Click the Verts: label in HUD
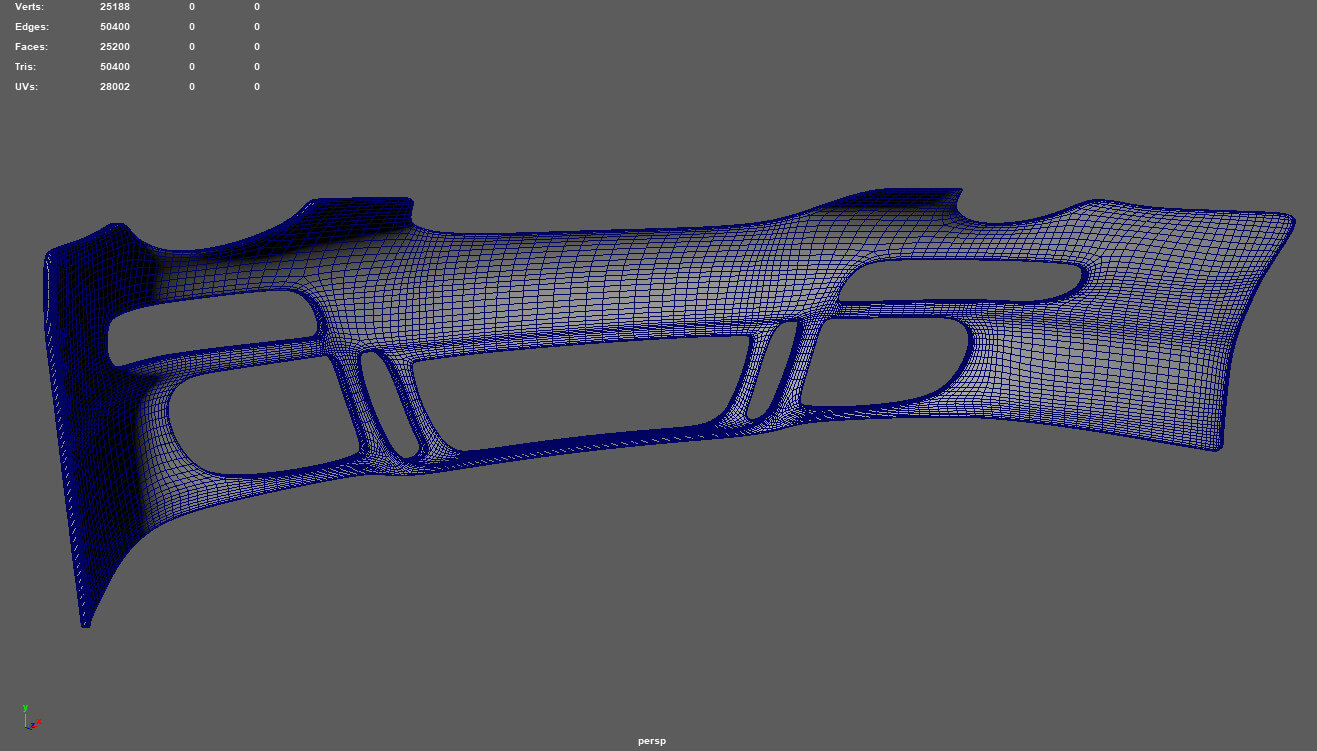1317x751 pixels. (29, 7)
